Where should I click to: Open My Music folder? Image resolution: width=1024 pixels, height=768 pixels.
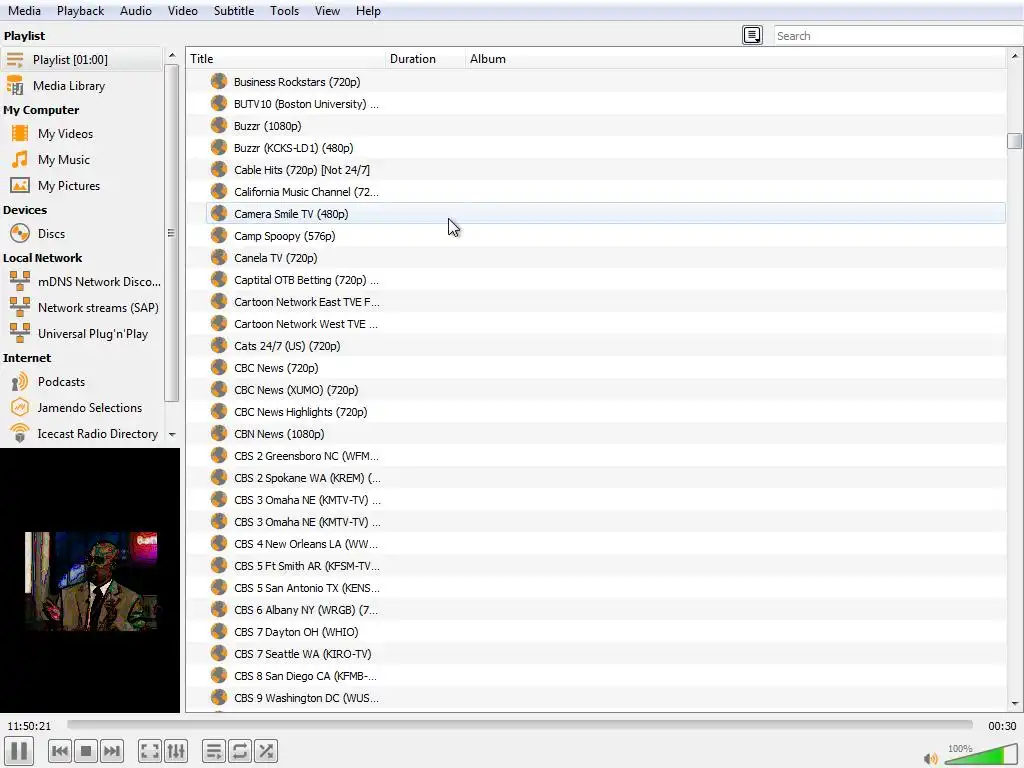[x=81, y=160]
